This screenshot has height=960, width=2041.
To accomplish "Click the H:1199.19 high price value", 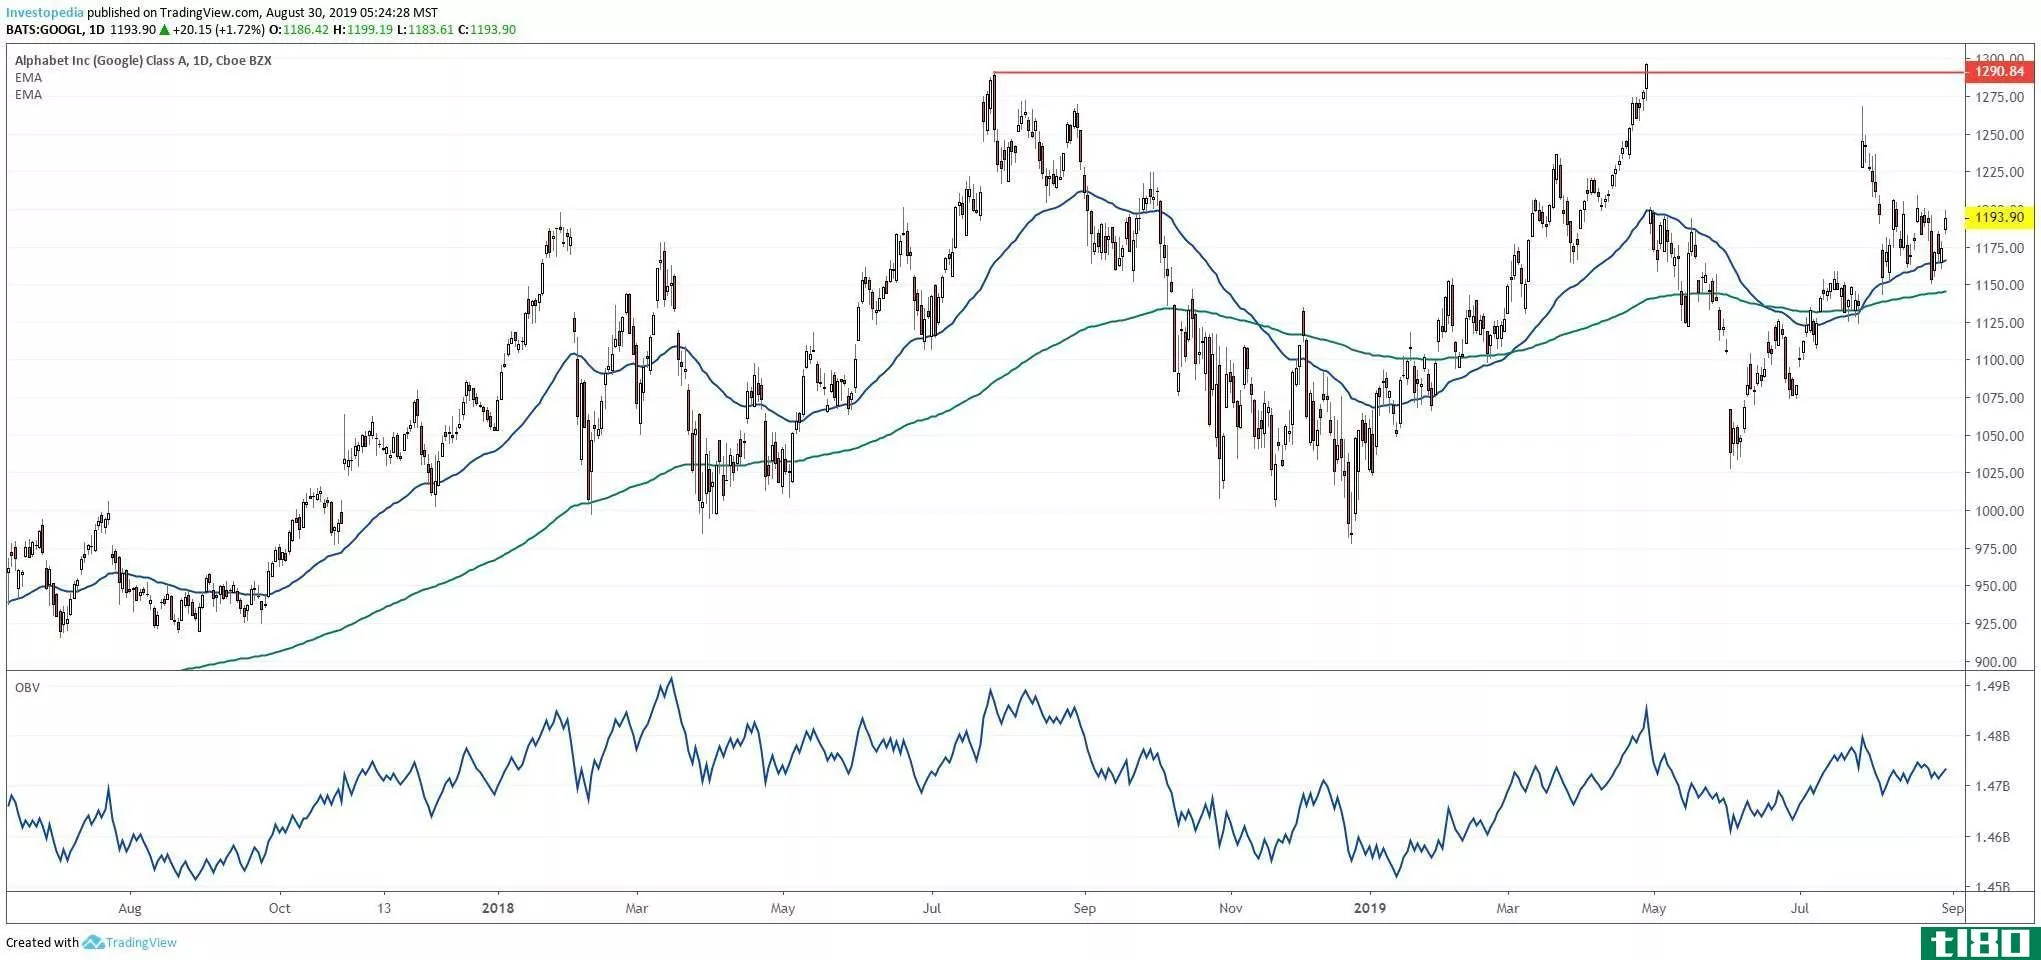I will click(363, 30).
